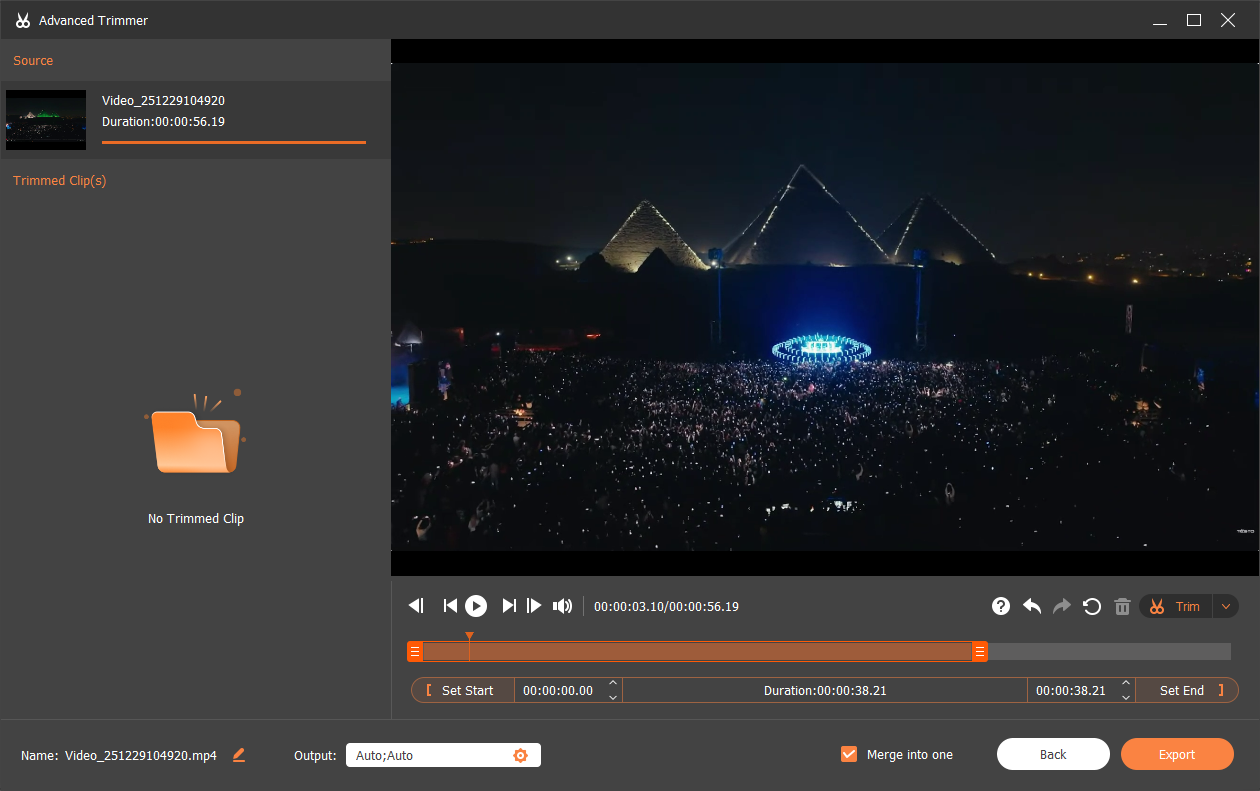View the Trimmed Clip(s) section
Viewport: 1260px width, 791px height.
(x=59, y=180)
